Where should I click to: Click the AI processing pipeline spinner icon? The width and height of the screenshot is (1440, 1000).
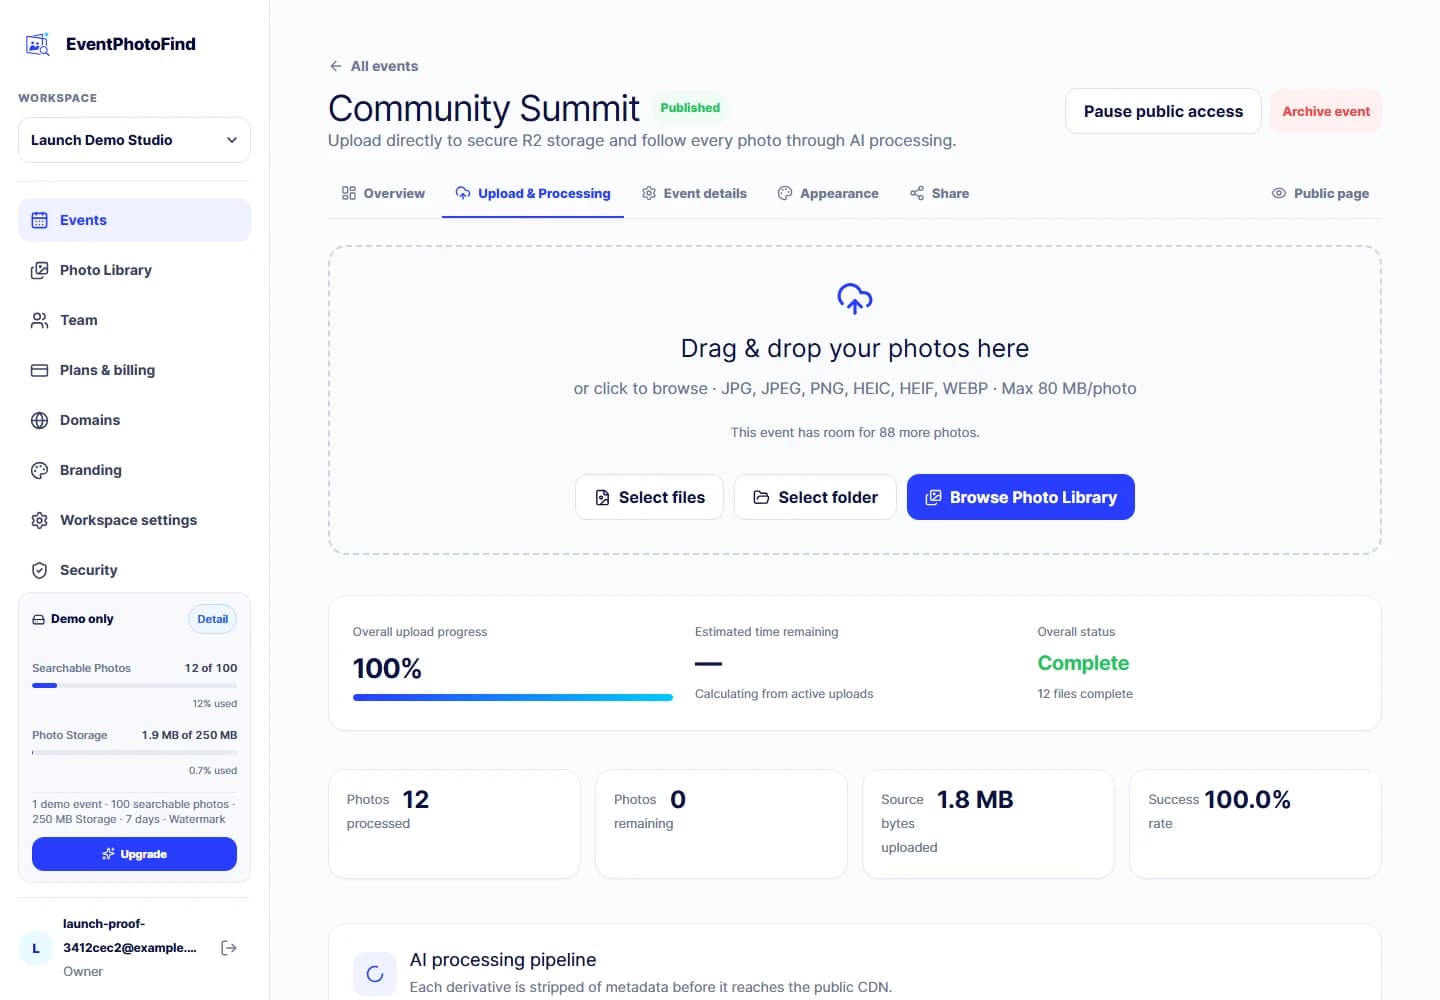pyautogui.click(x=375, y=974)
